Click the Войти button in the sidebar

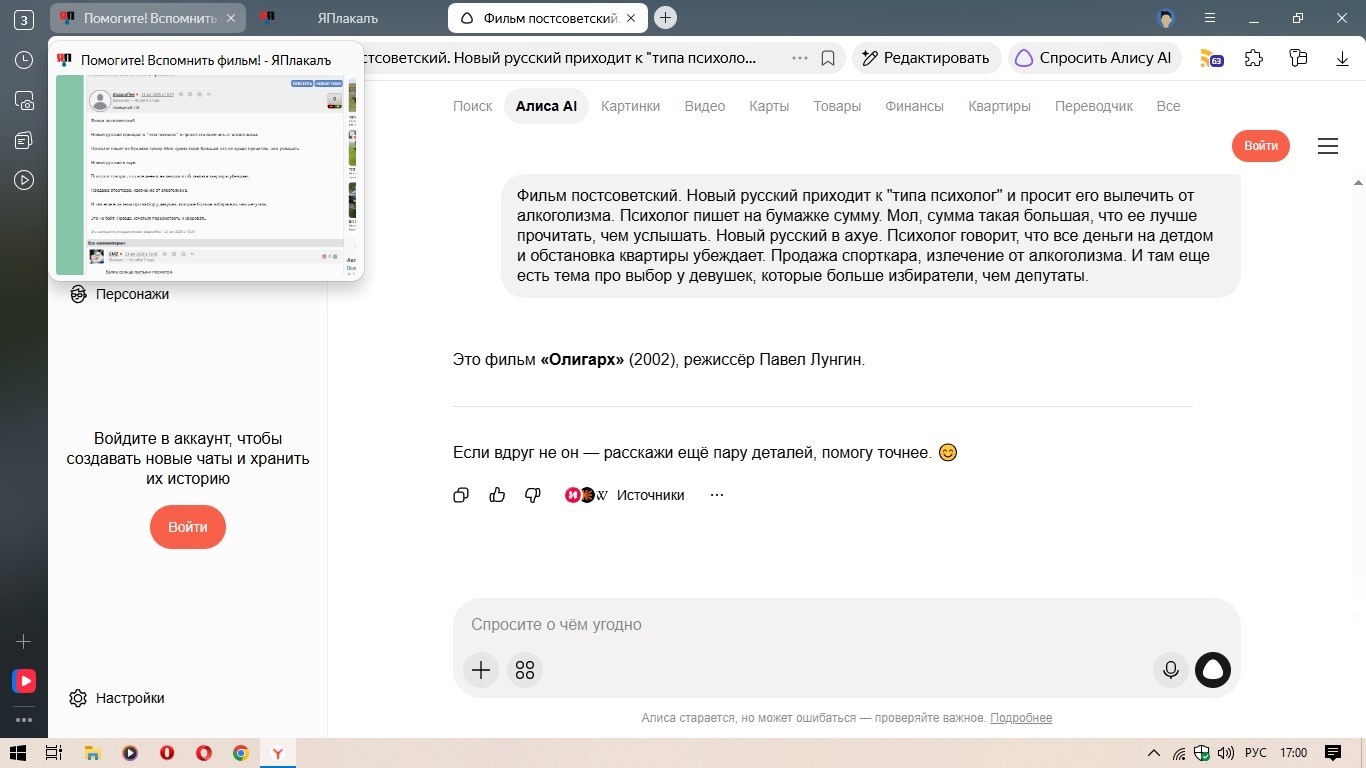188,527
